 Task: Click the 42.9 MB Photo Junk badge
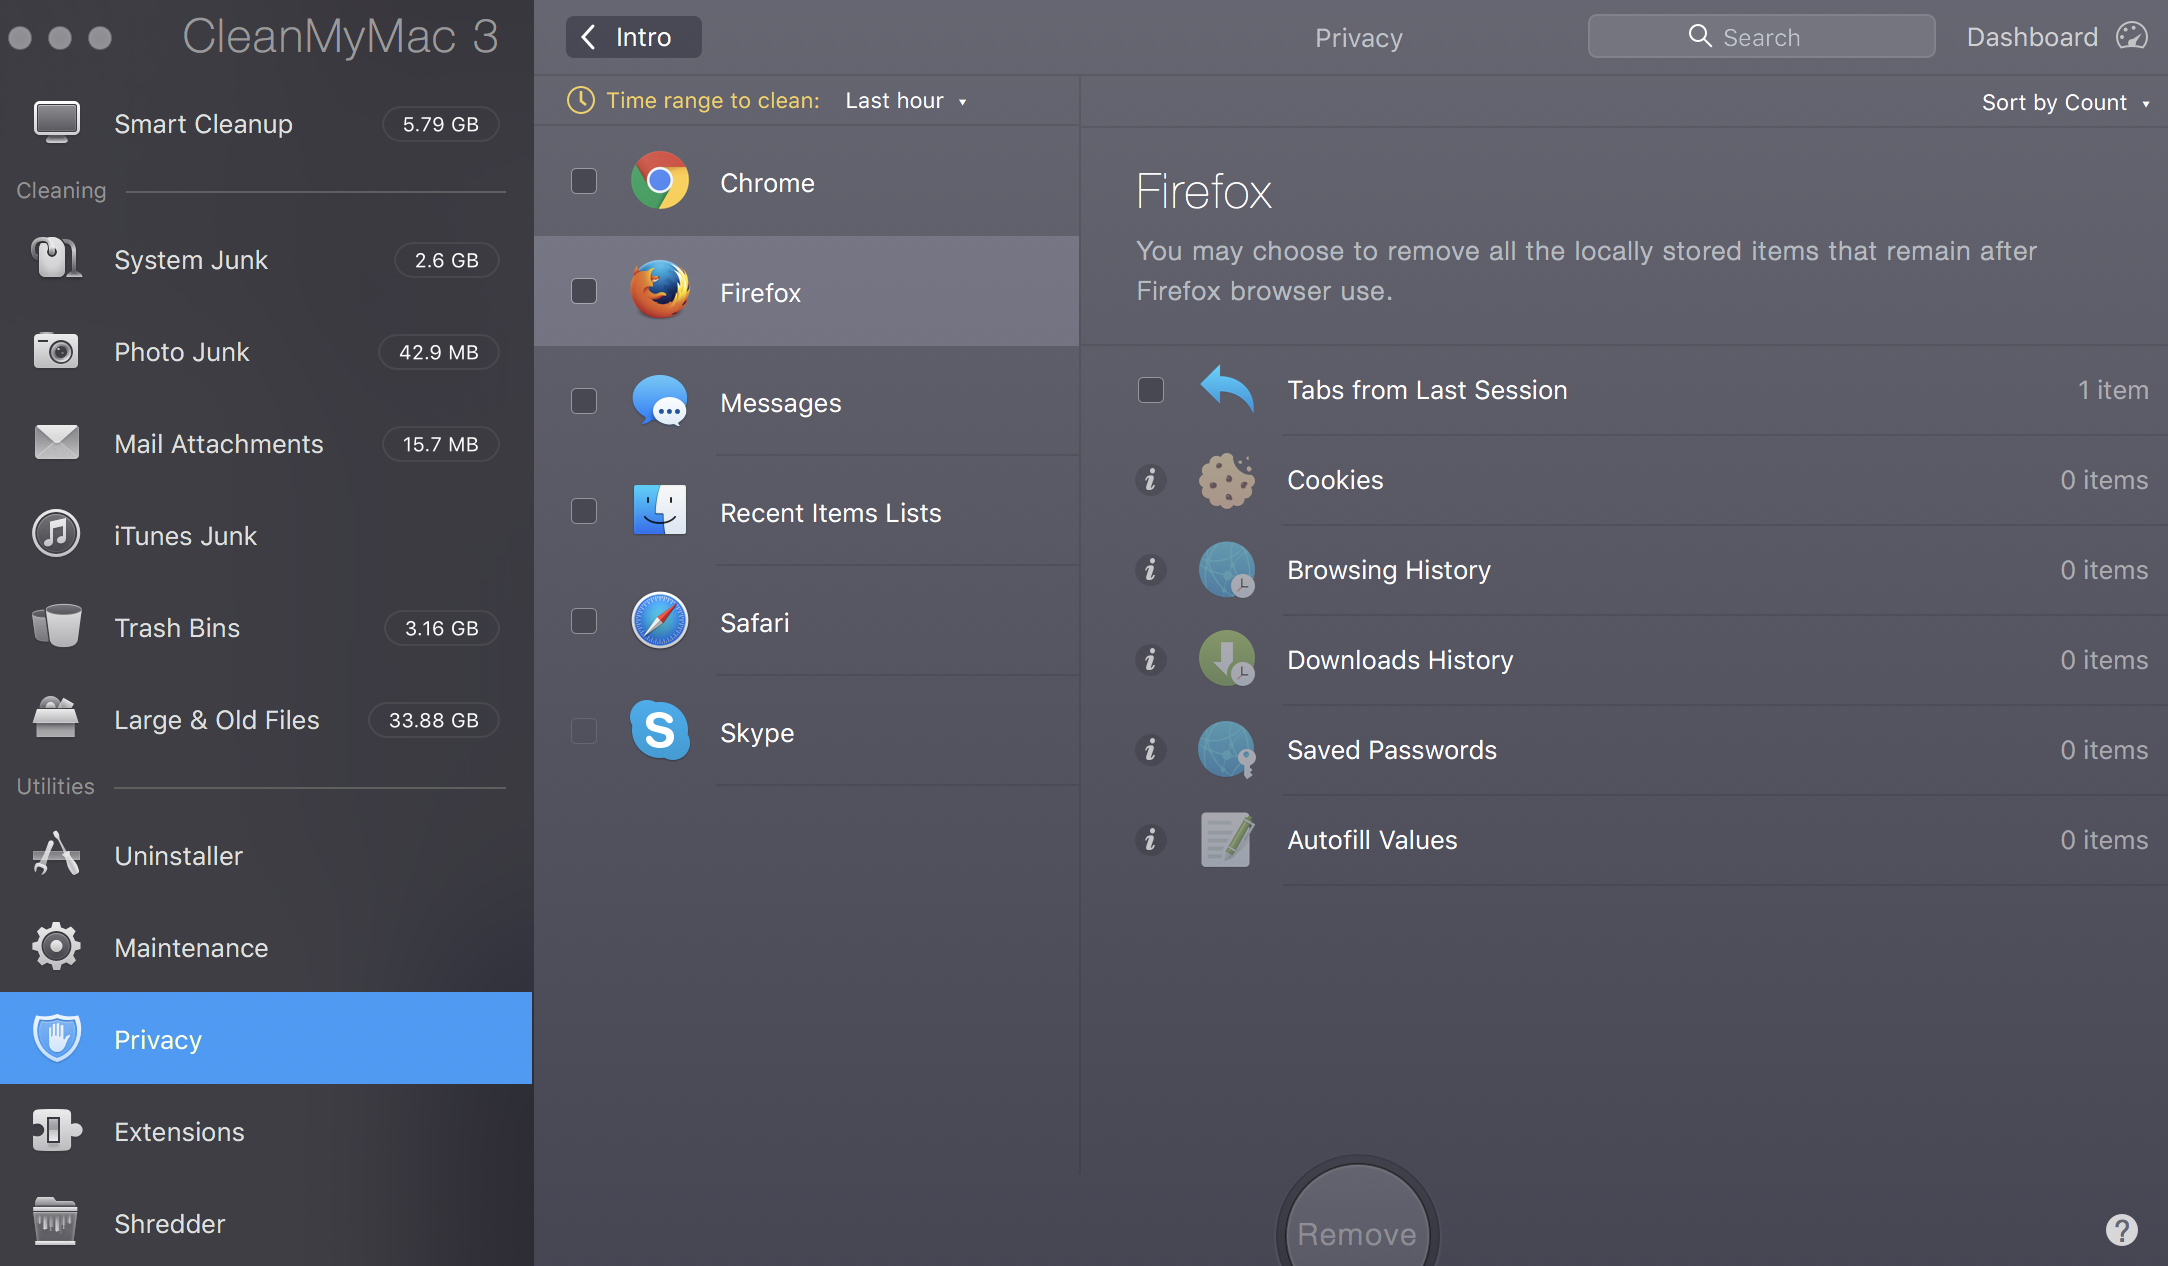(439, 352)
